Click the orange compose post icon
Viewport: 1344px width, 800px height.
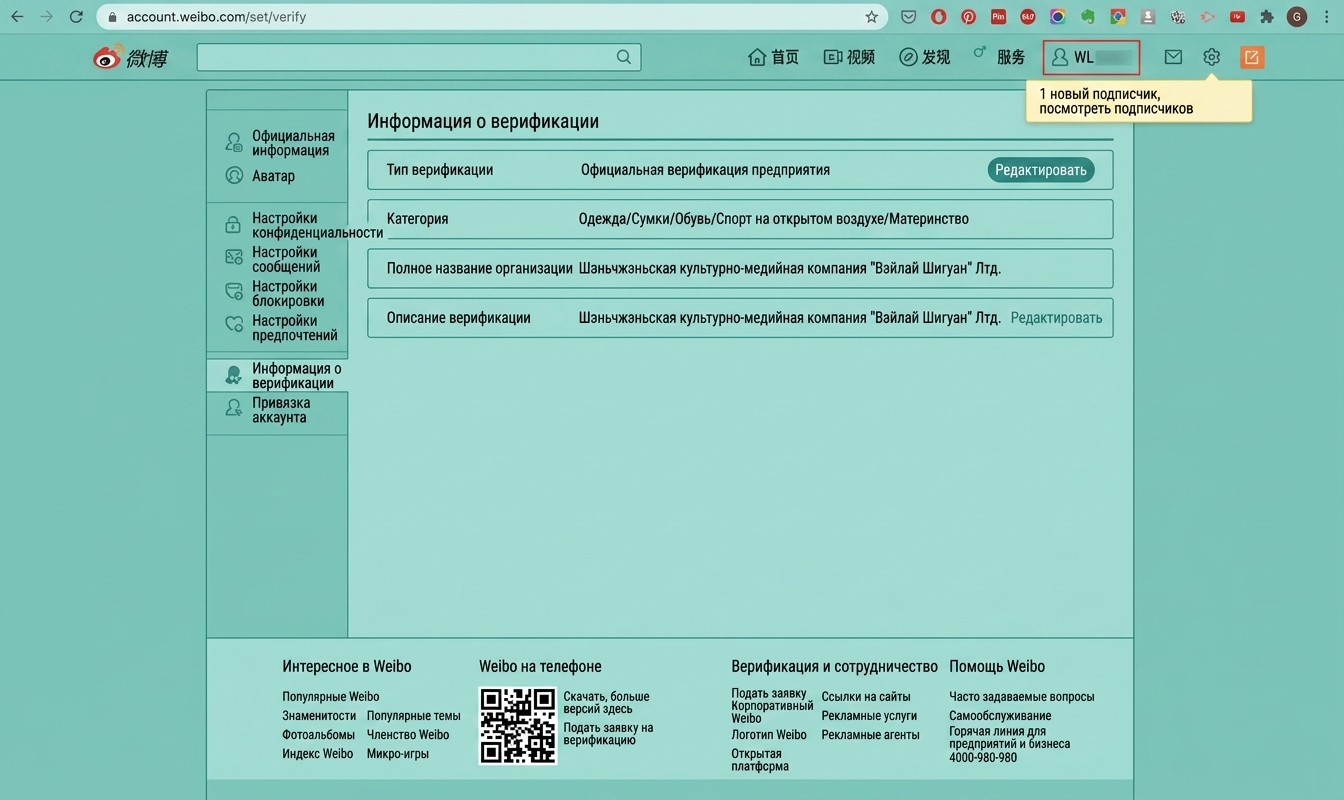coord(1252,57)
